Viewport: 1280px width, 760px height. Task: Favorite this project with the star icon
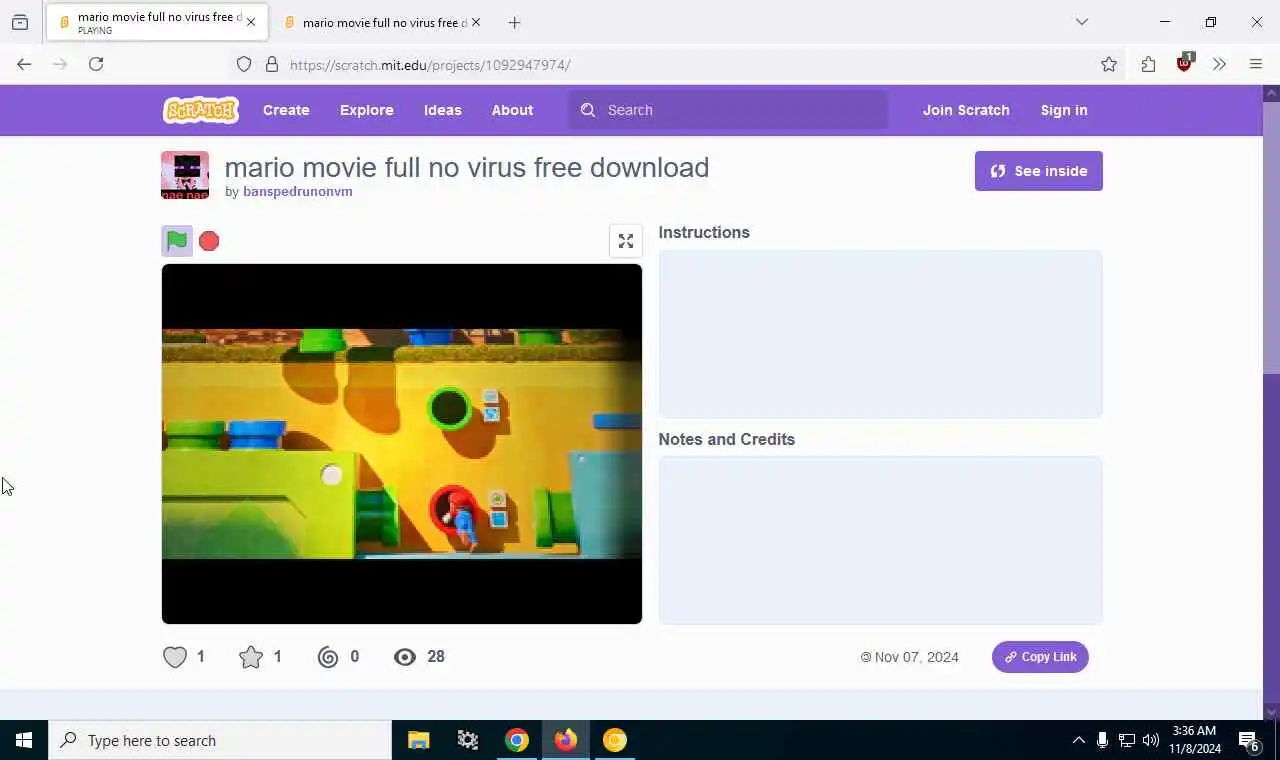(x=251, y=657)
